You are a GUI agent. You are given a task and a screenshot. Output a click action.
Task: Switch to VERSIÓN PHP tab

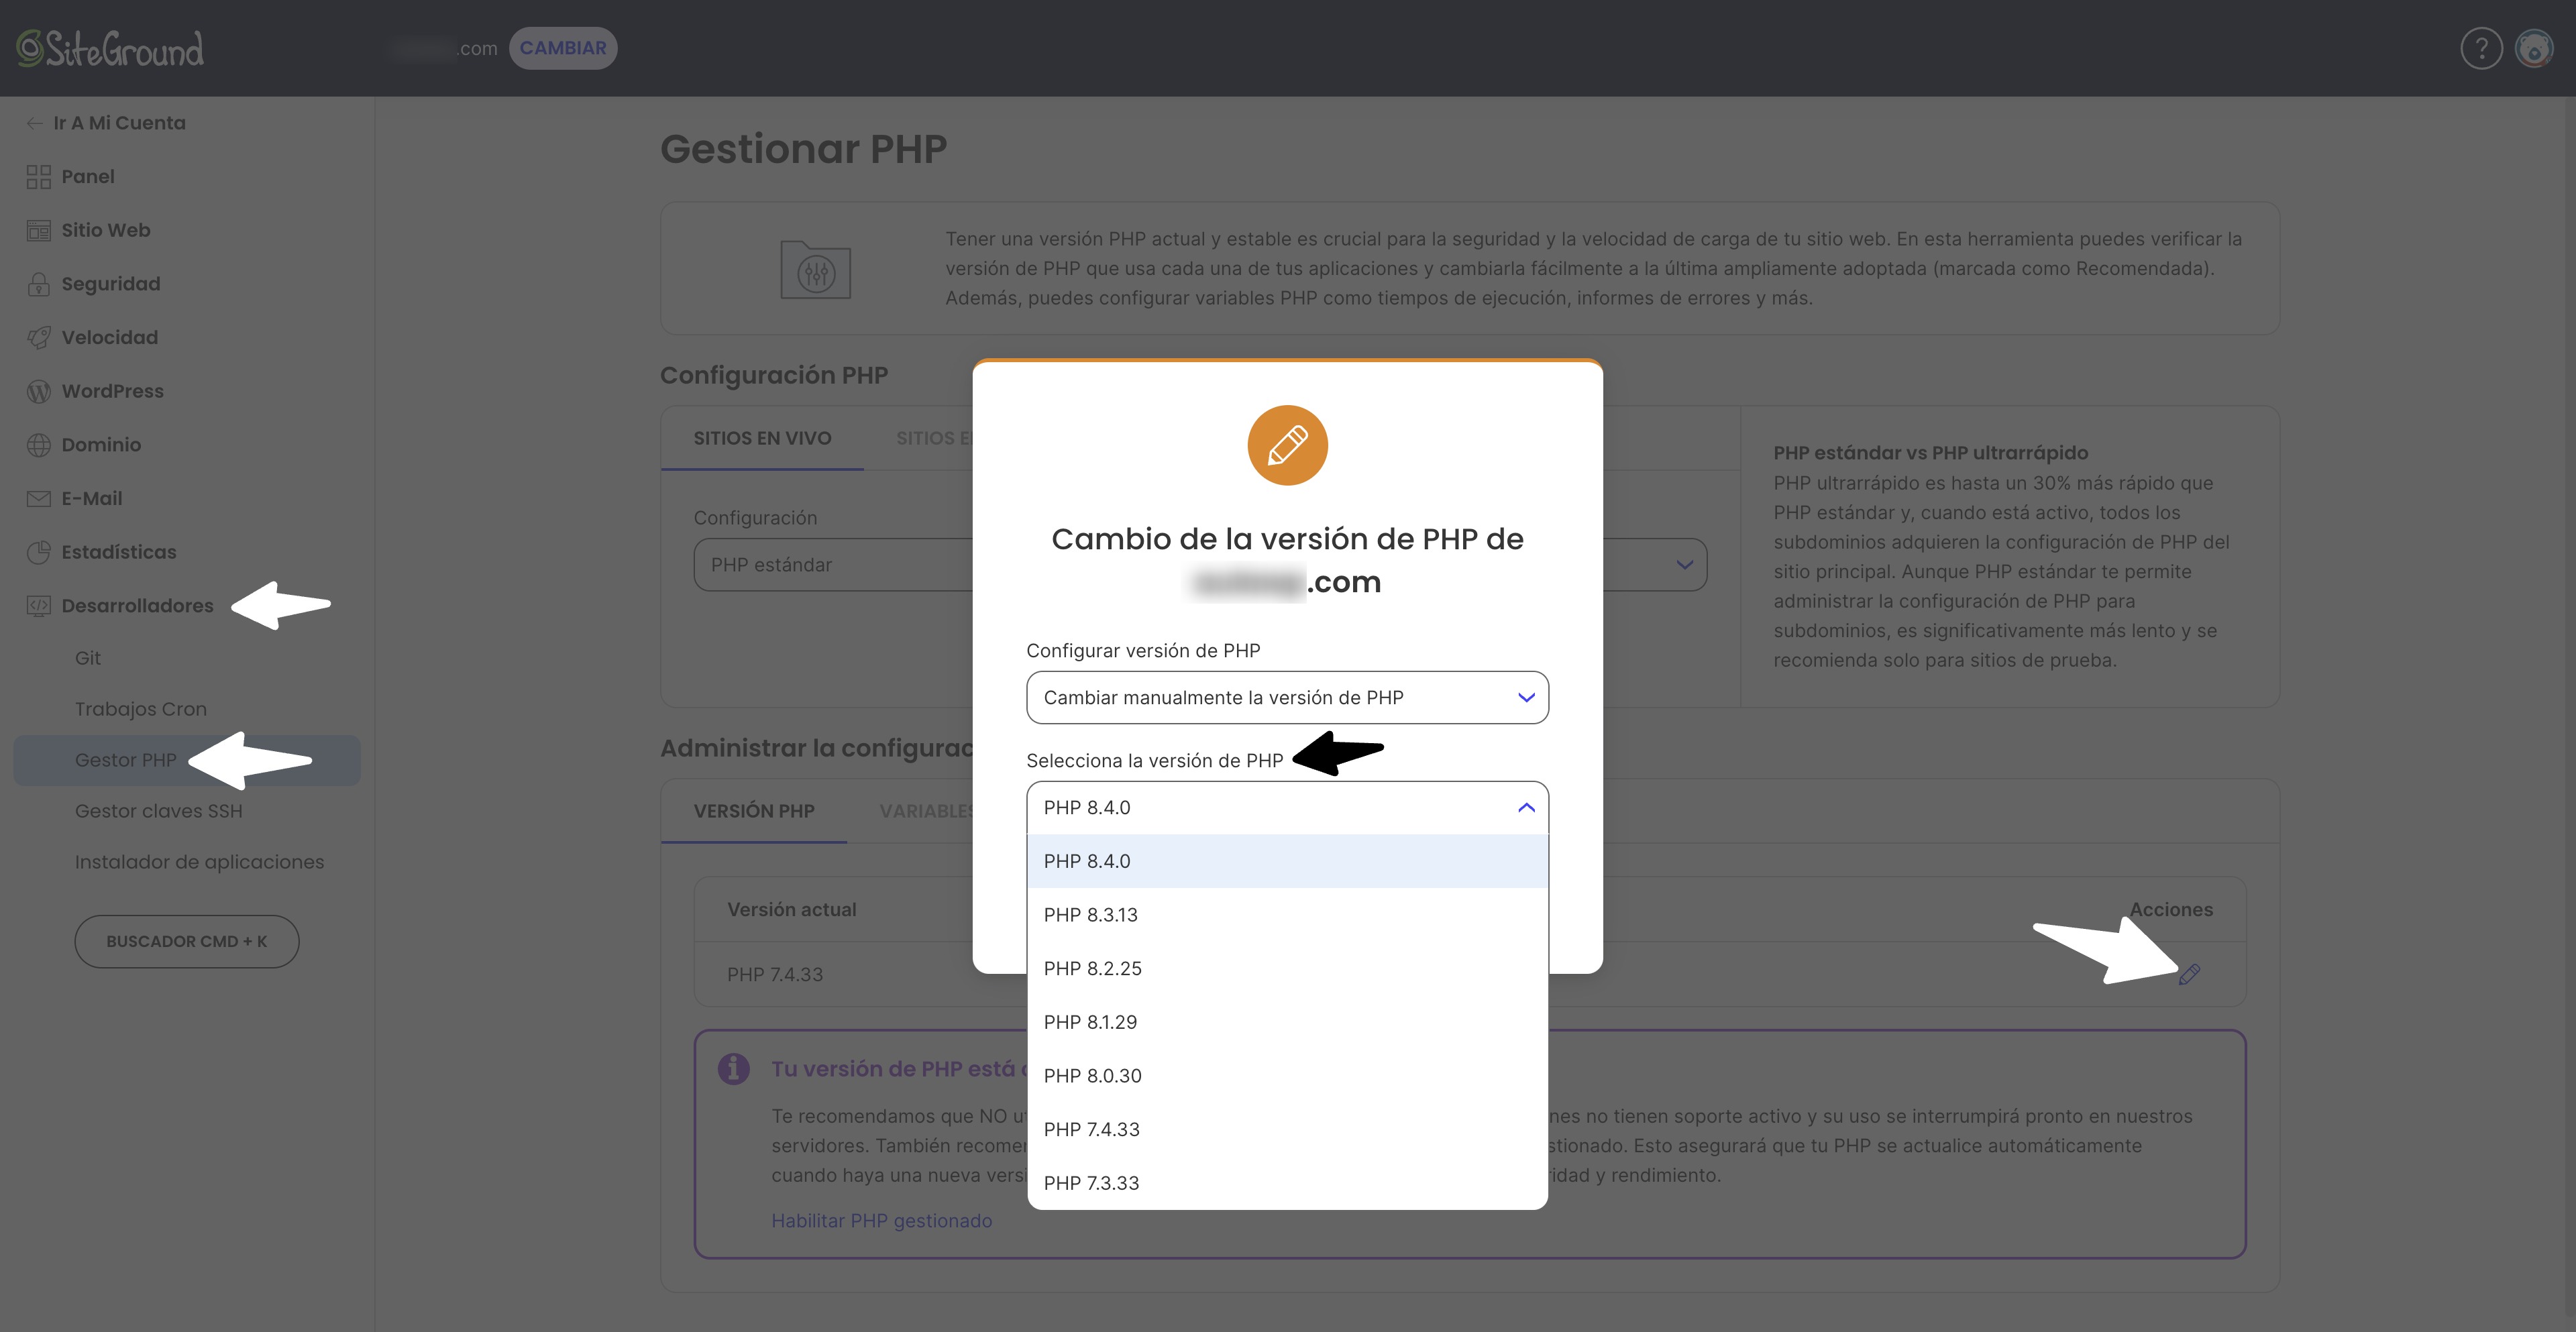[x=754, y=811]
